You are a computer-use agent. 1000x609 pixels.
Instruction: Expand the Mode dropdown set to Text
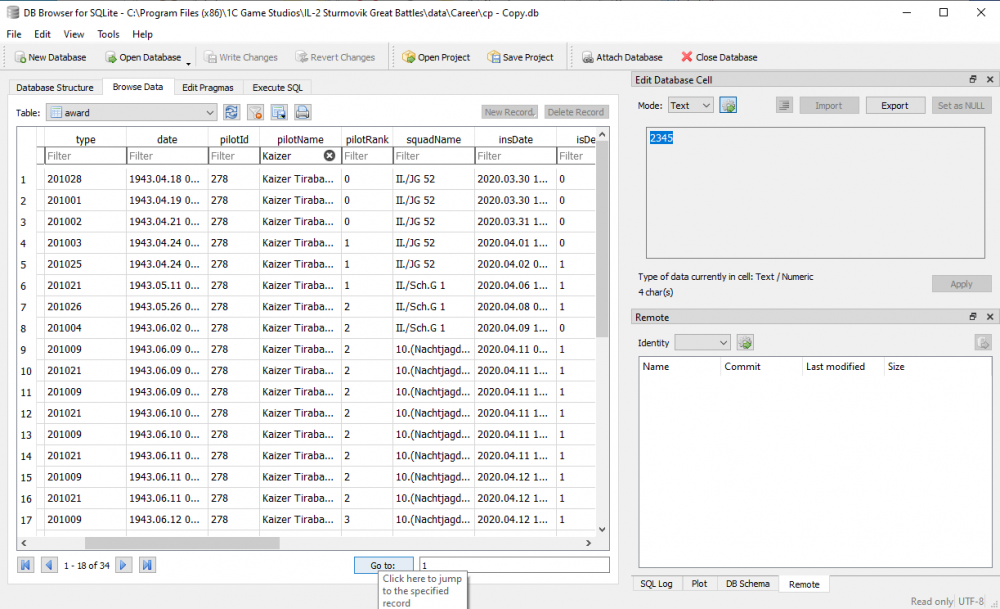point(690,105)
